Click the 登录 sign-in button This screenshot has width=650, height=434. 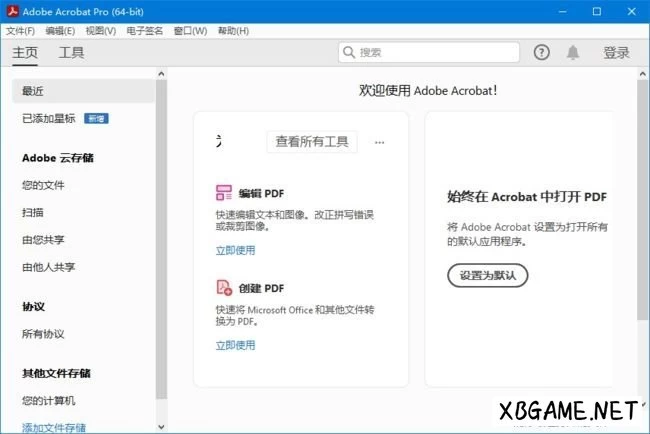[616, 53]
